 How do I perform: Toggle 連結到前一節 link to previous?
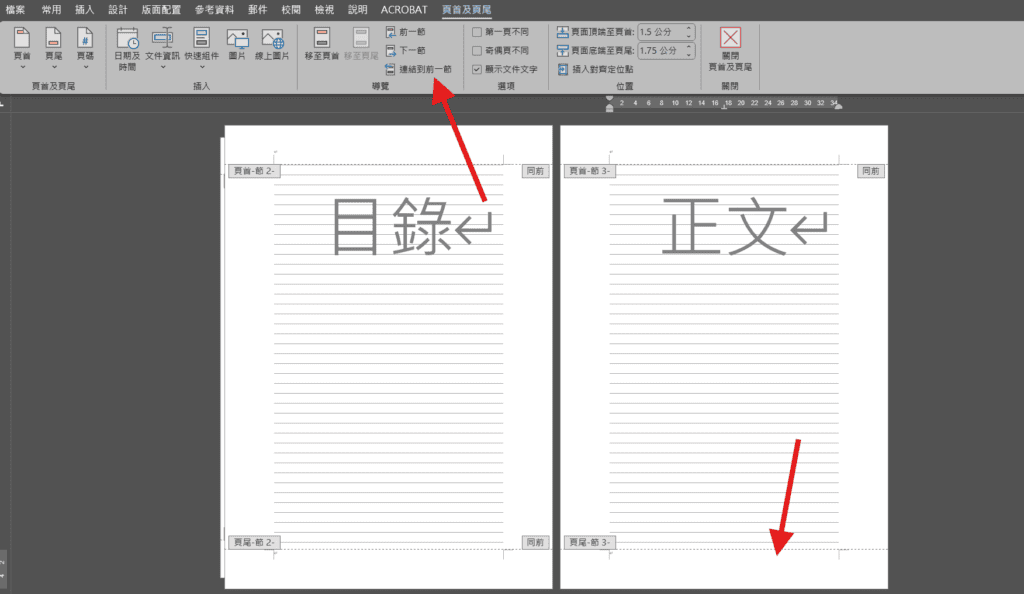(x=418, y=69)
